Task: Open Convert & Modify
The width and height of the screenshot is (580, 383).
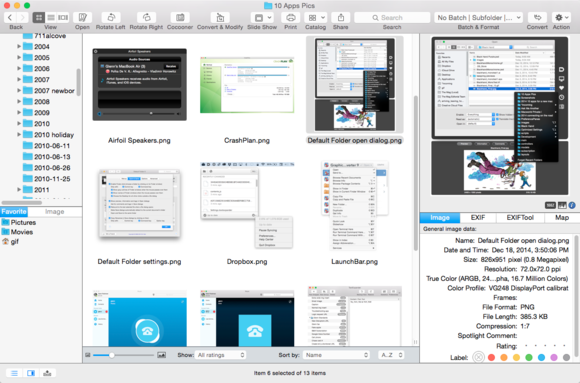Action: click(x=220, y=17)
